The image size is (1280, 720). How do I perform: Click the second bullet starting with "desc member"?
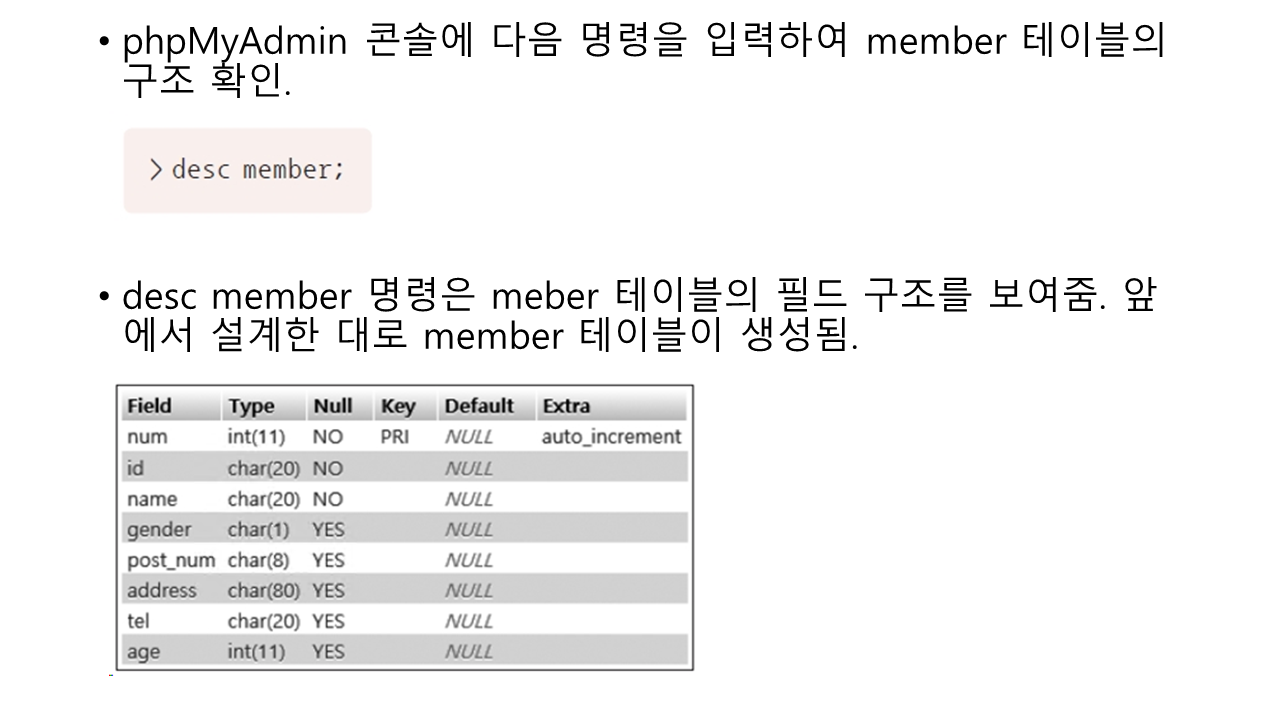tap(640, 316)
